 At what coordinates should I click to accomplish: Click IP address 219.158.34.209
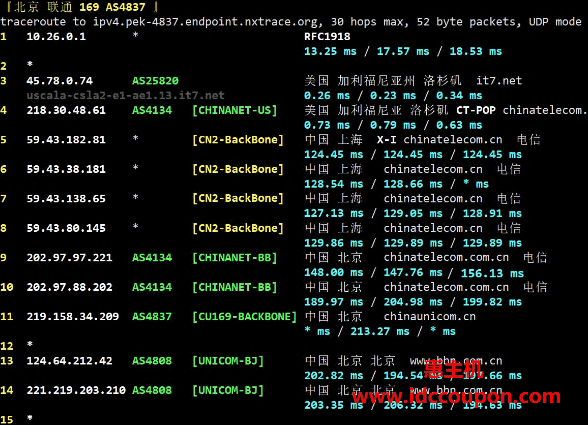[72, 317]
